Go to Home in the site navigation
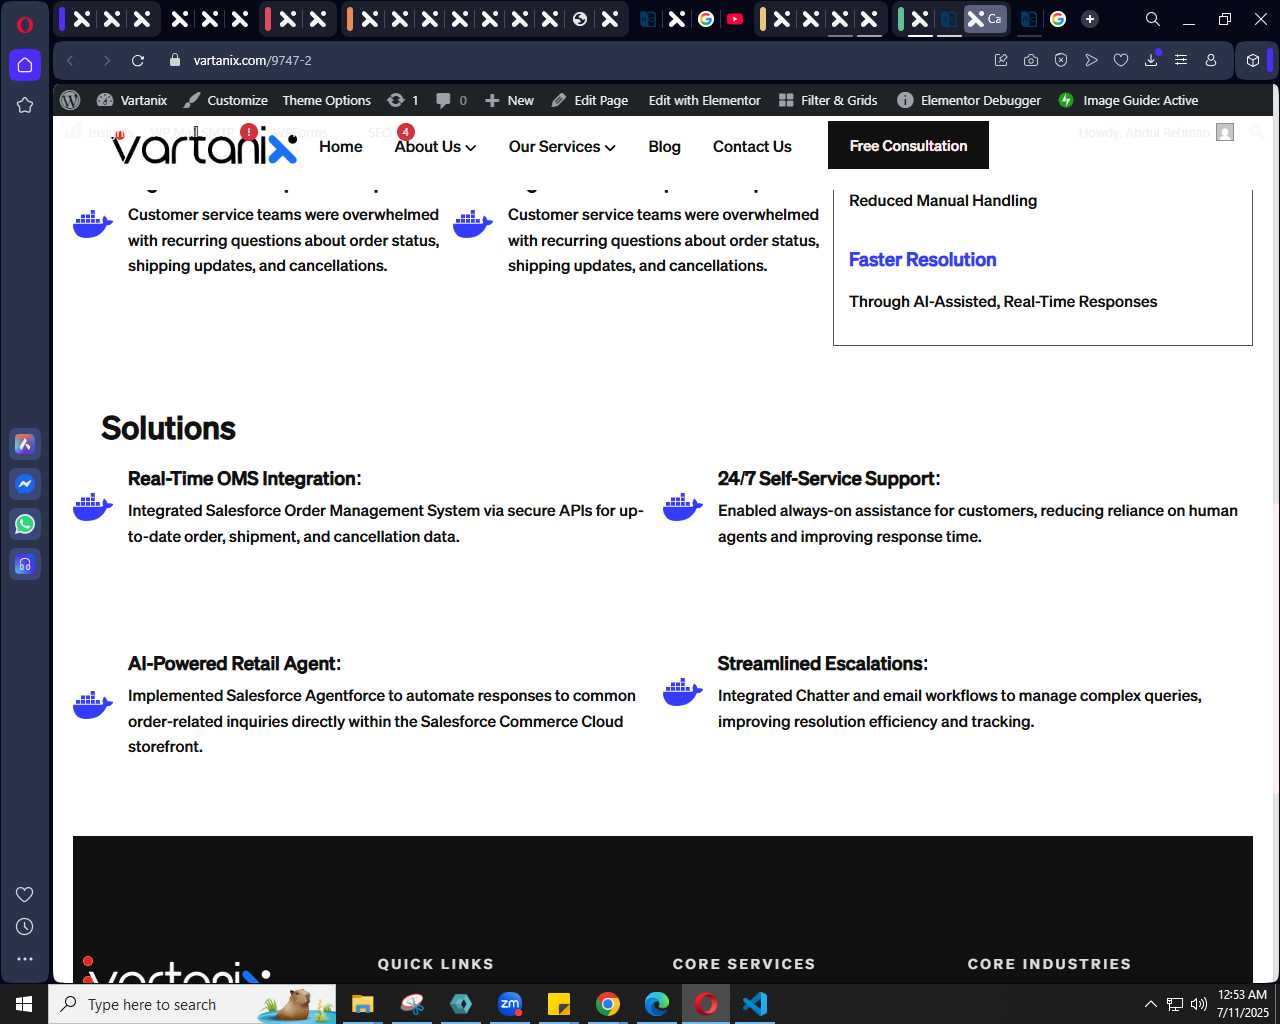The image size is (1280, 1024). click(x=341, y=146)
